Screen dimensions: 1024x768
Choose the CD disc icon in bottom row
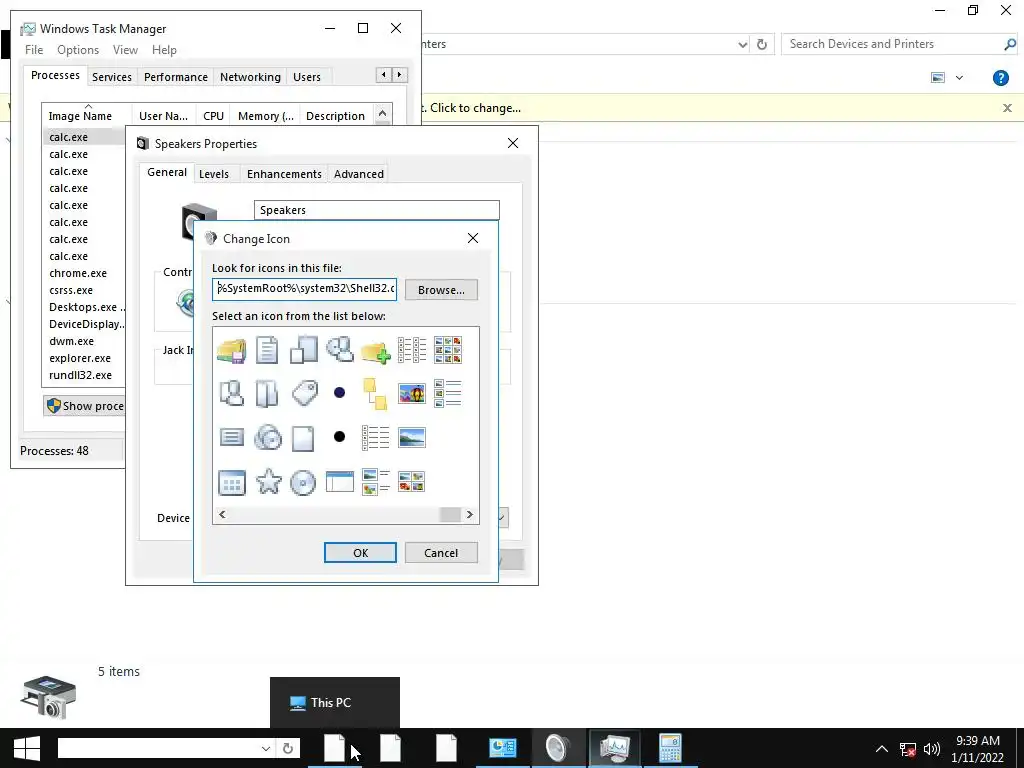coord(303,483)
